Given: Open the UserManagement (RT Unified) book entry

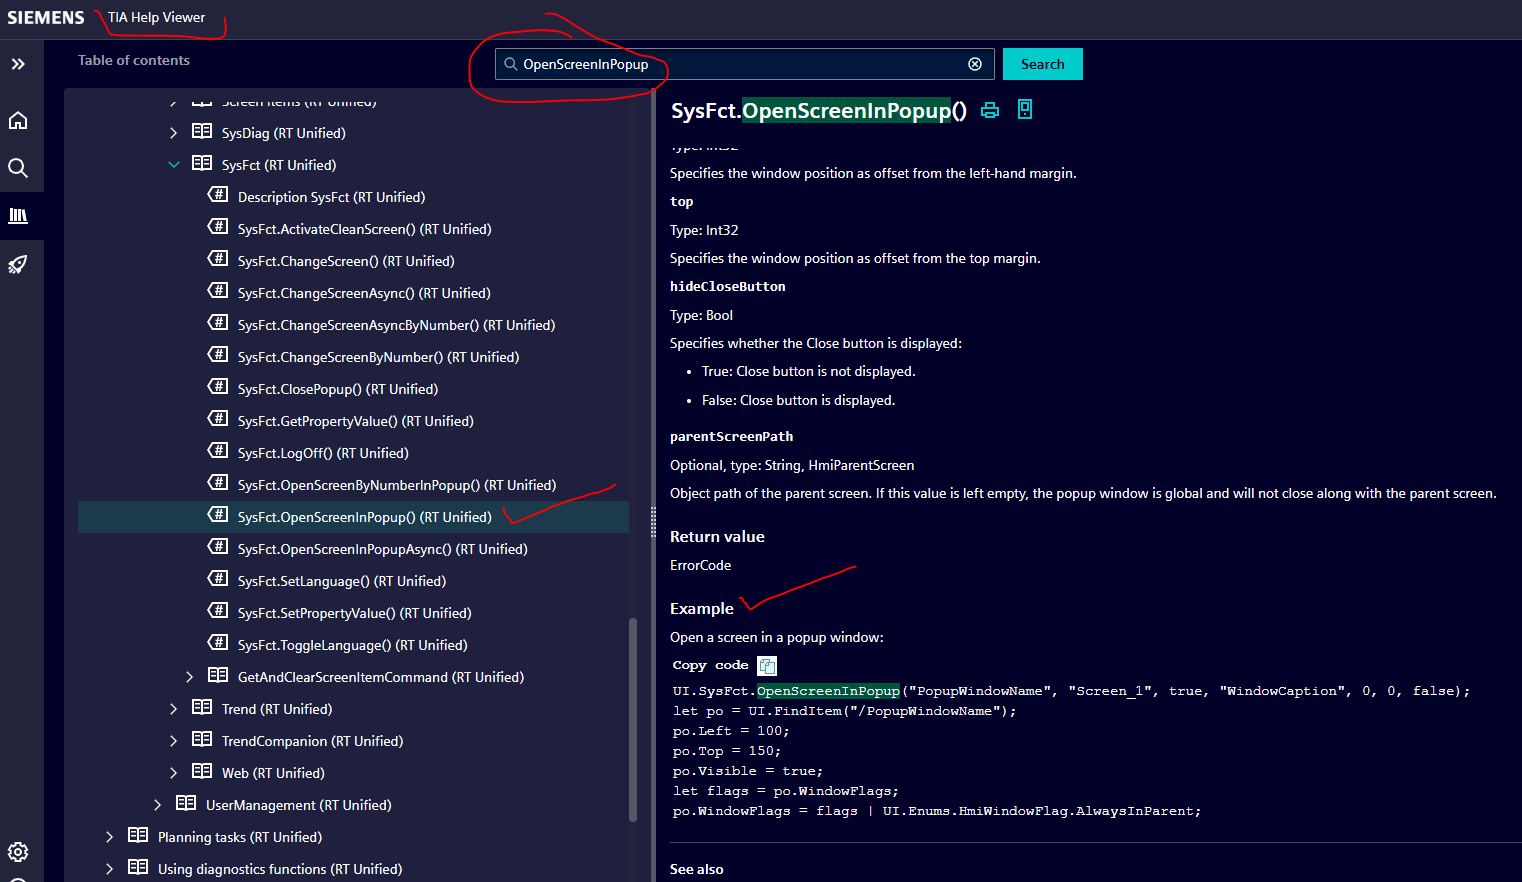Looking at the screenshot, I should click(x=299, y=805).
